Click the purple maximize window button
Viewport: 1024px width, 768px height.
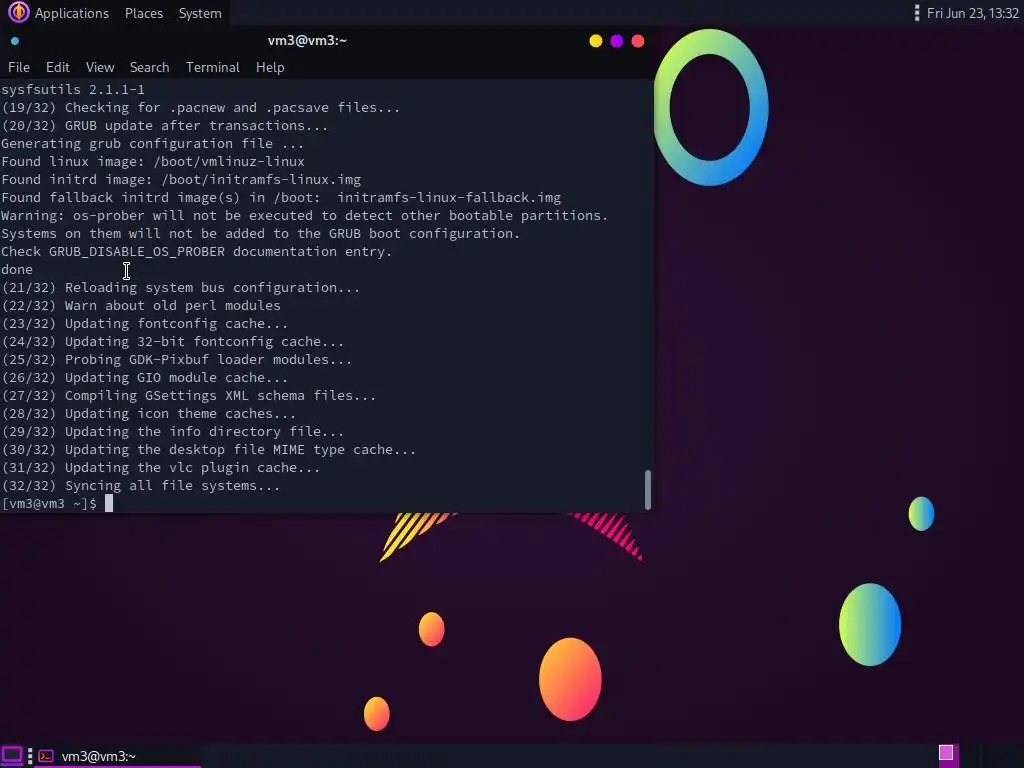click(616, 41)
